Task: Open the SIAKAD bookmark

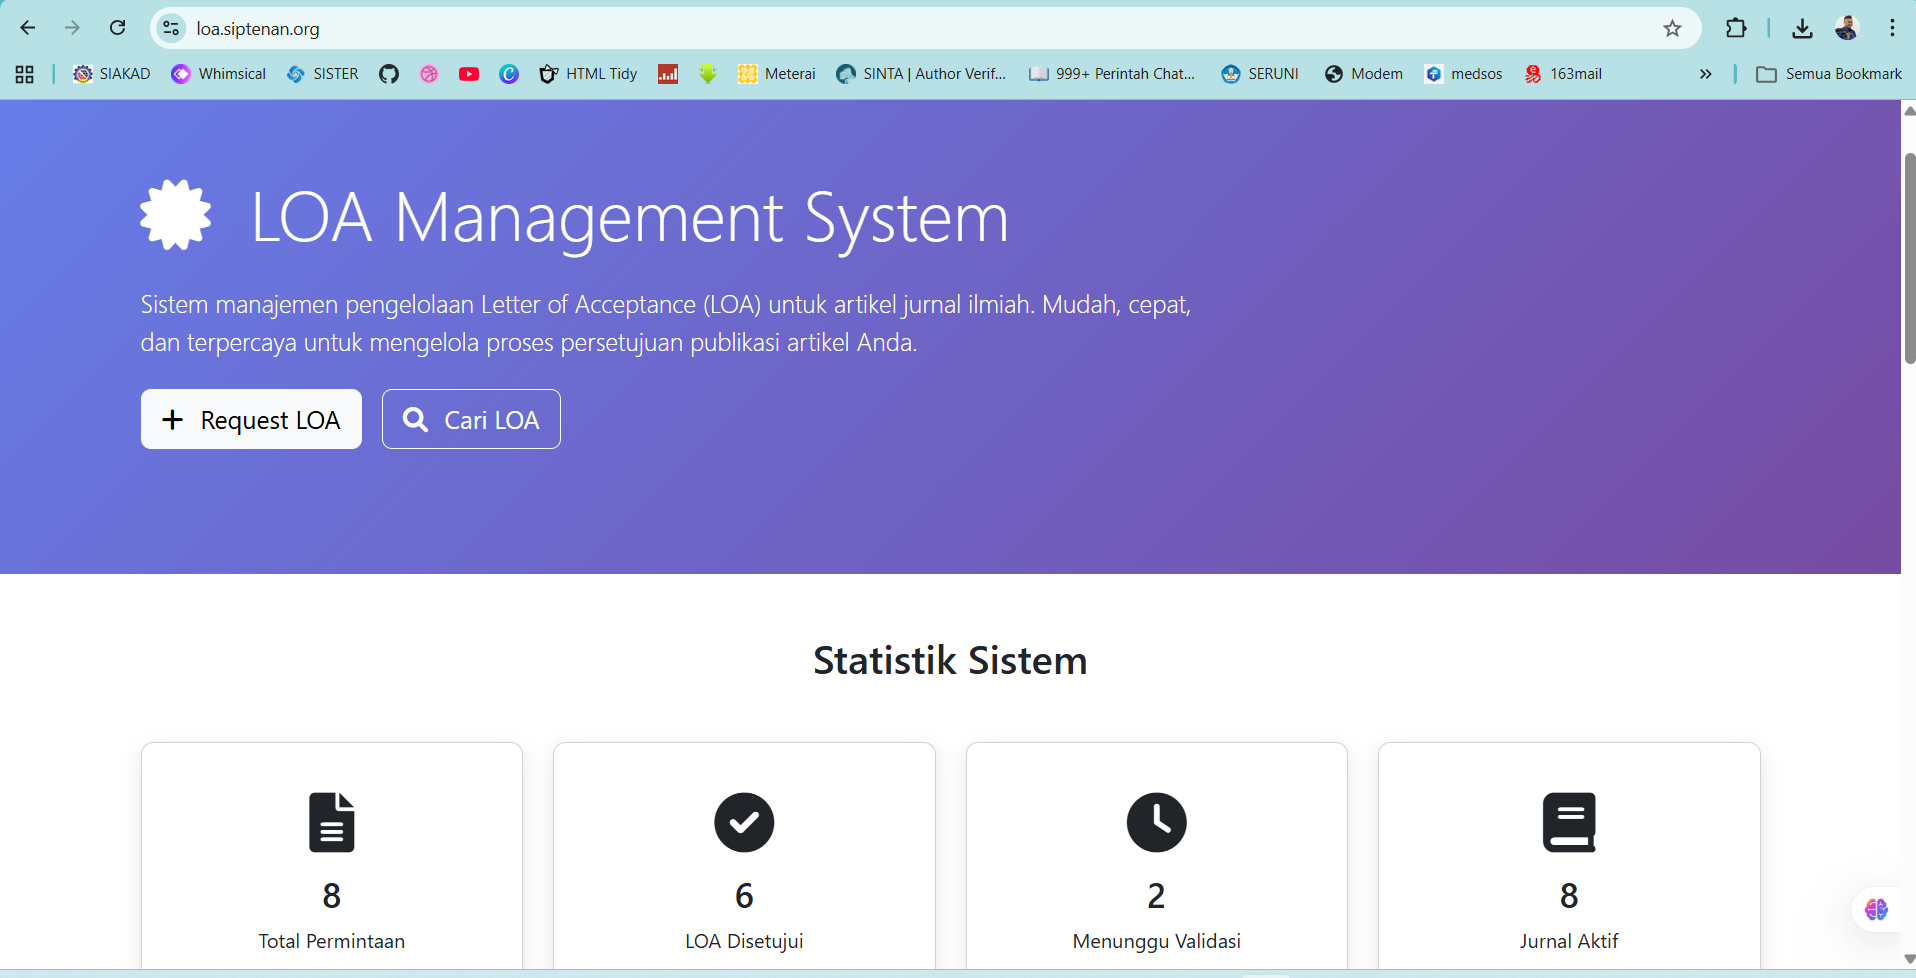Action: (x=111, y=73)
